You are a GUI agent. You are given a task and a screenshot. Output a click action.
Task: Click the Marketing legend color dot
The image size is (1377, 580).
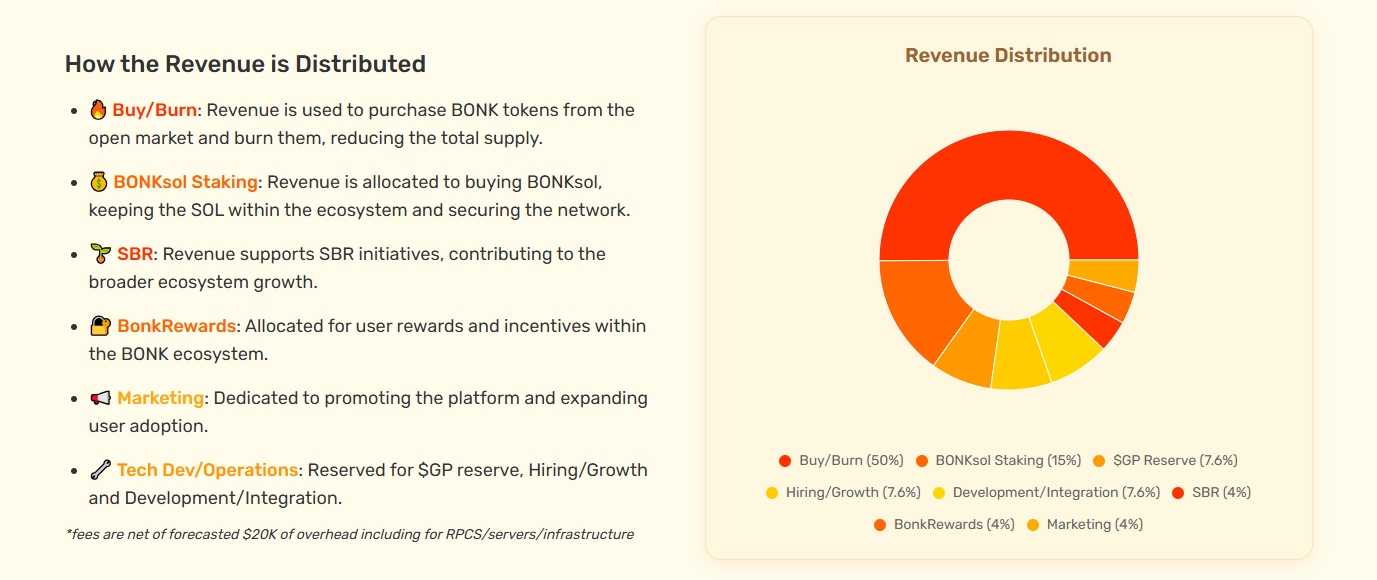point(1033,525)
